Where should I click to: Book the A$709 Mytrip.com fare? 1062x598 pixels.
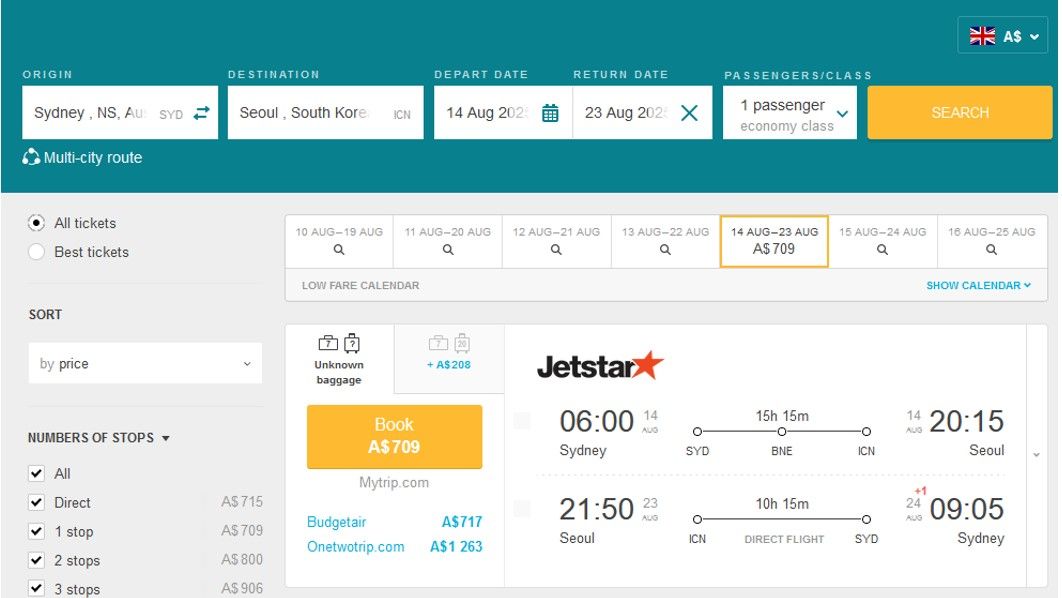[x=394, y=436]
